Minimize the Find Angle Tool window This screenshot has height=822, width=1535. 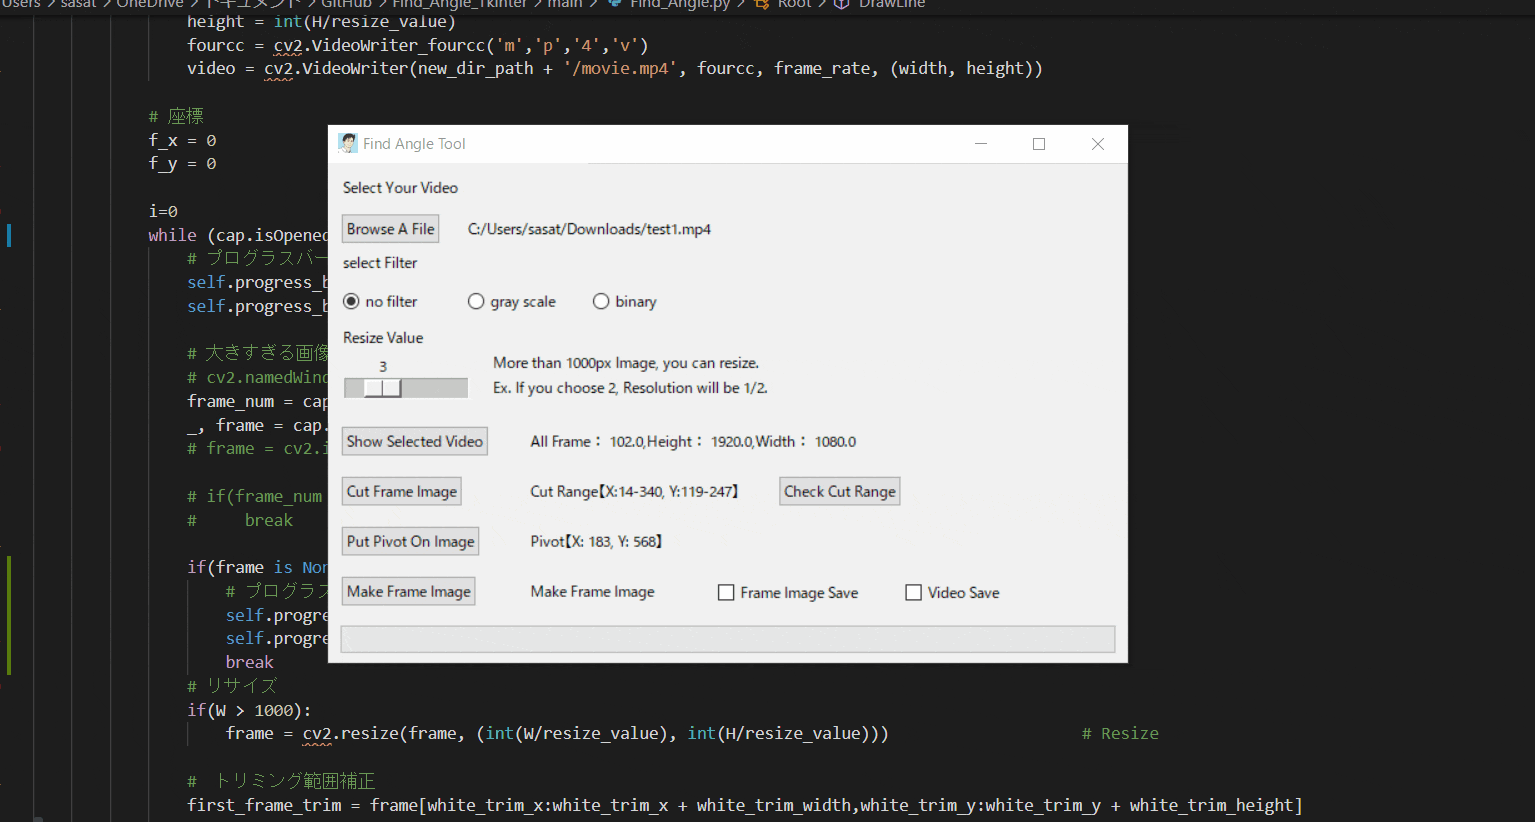(x=981, y=144)
